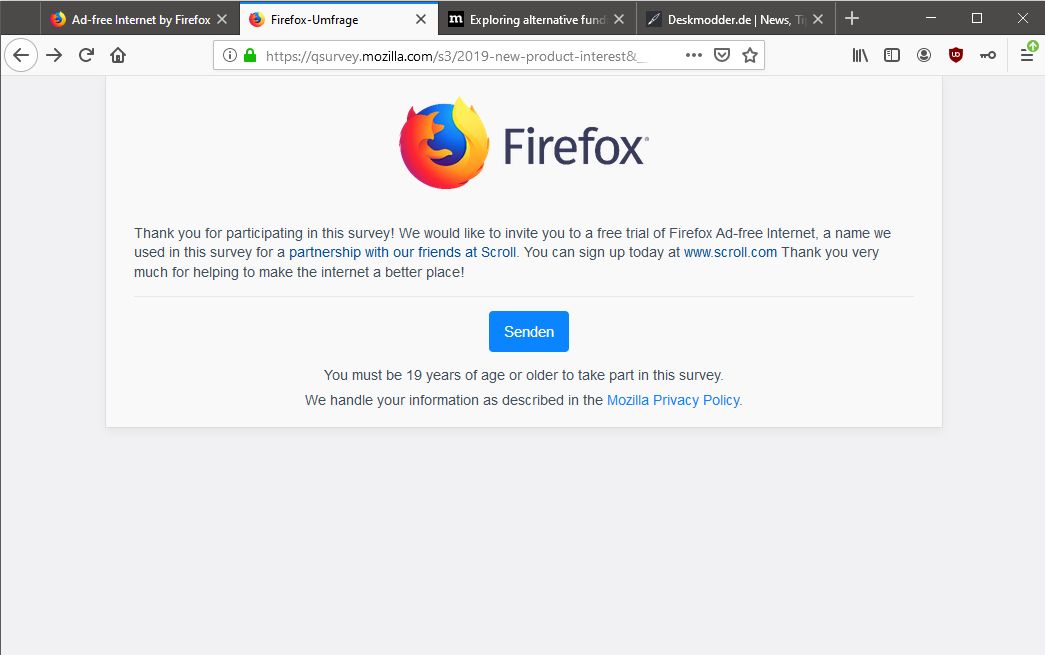Image resolution: width=1045 pixels, height=655 pixels.
Task: Close the Deskmodder.de tab
Action: tap(818, 19)
